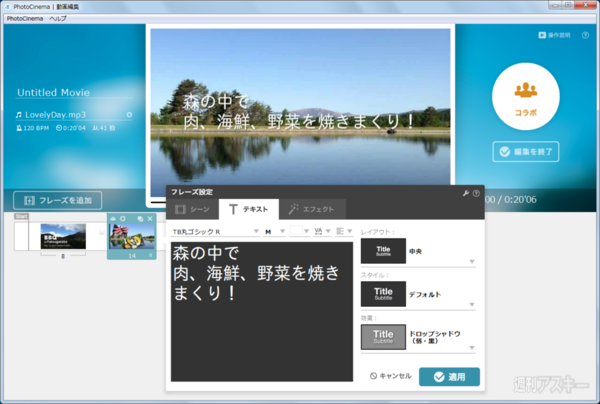This screenshot has height=404, width=600.
Task: Click the 中央 layout Title preview thumbnail
Action: click(383, 251)
